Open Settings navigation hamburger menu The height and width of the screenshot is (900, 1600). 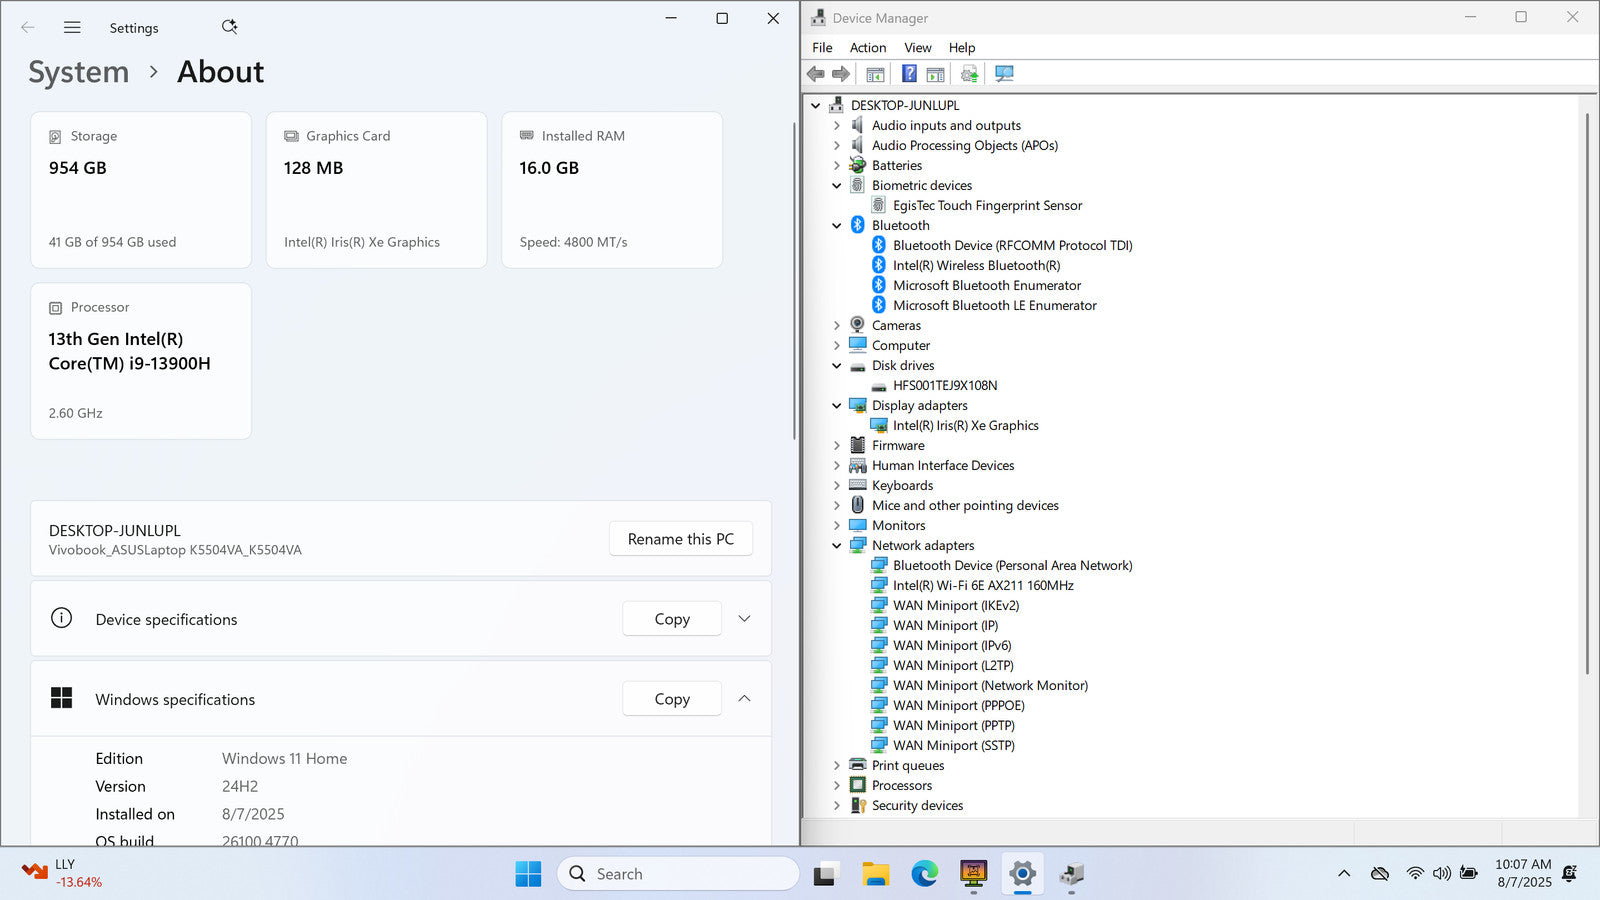[x=72, y=28]
